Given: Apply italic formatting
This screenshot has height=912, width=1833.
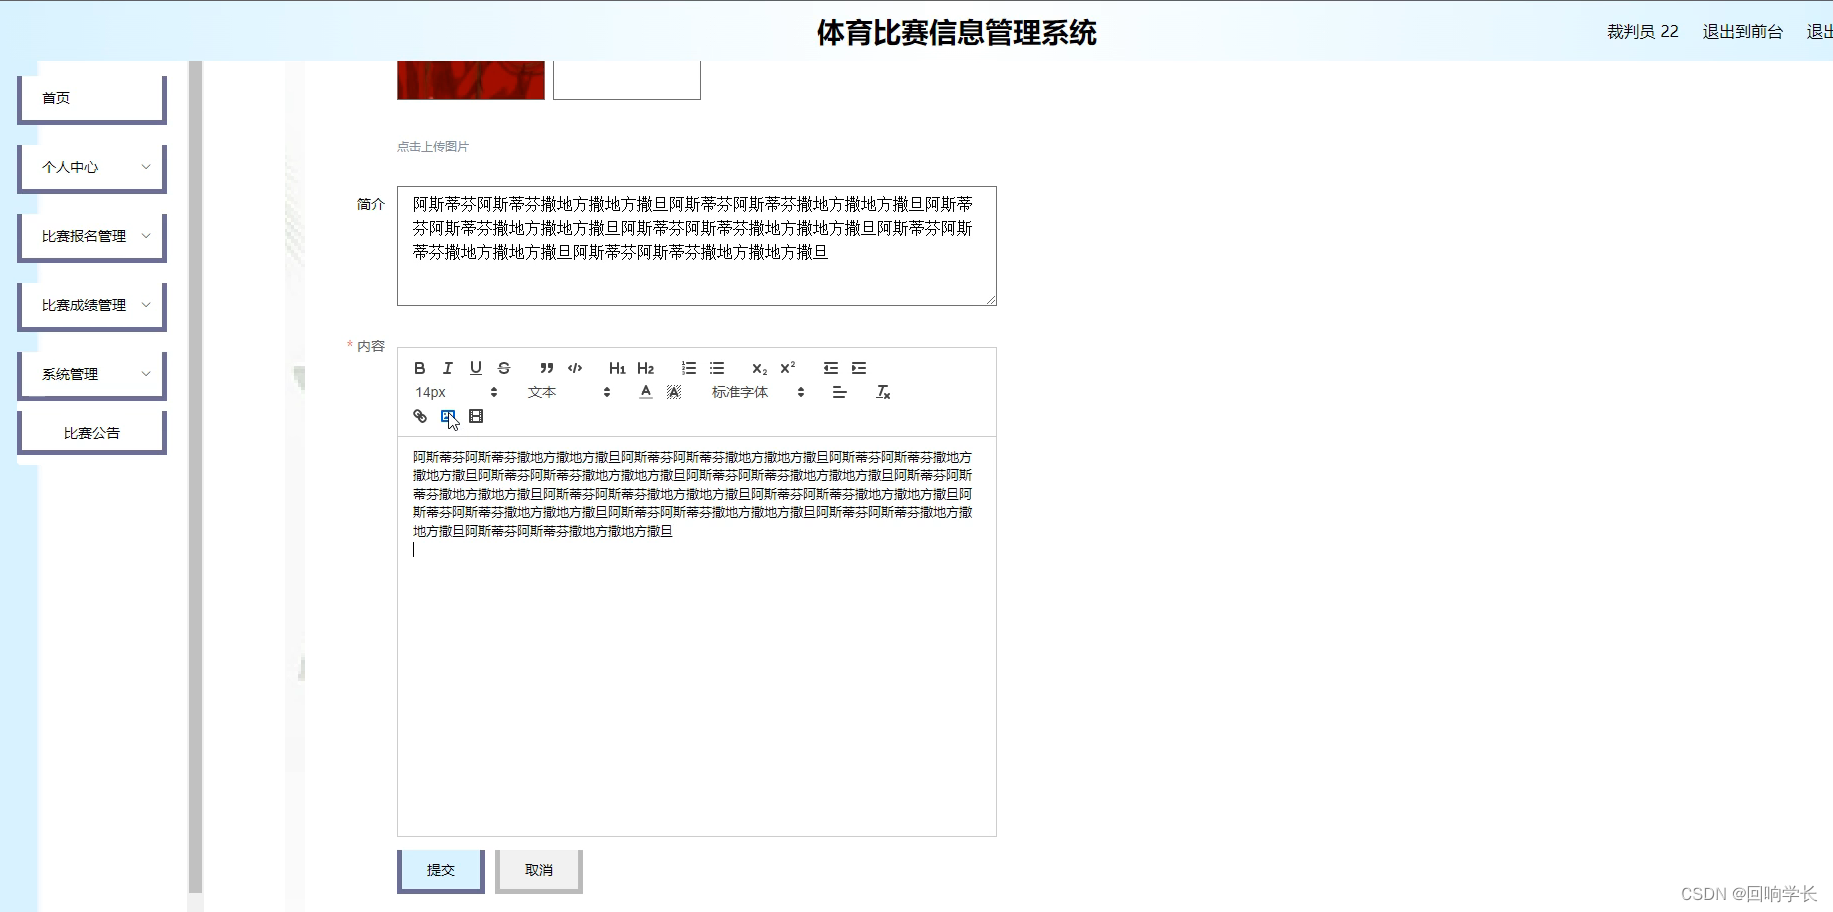Looking at the screenshot, I should [x=447, y=368].
